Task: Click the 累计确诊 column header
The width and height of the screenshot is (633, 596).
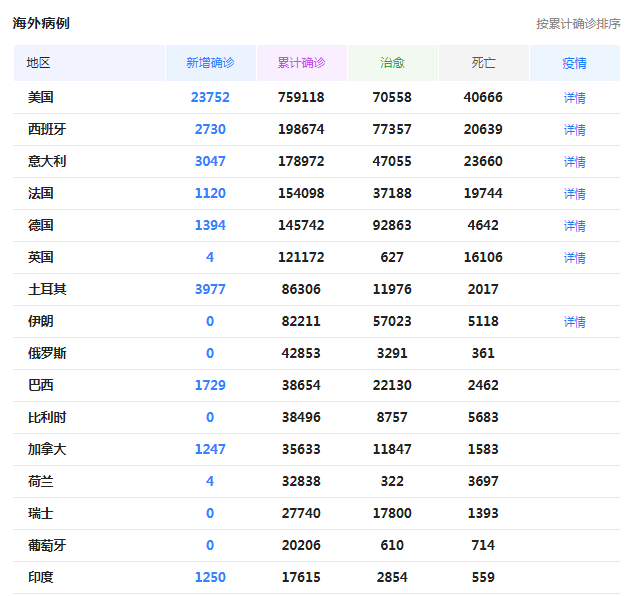Action: coord(302,63)
